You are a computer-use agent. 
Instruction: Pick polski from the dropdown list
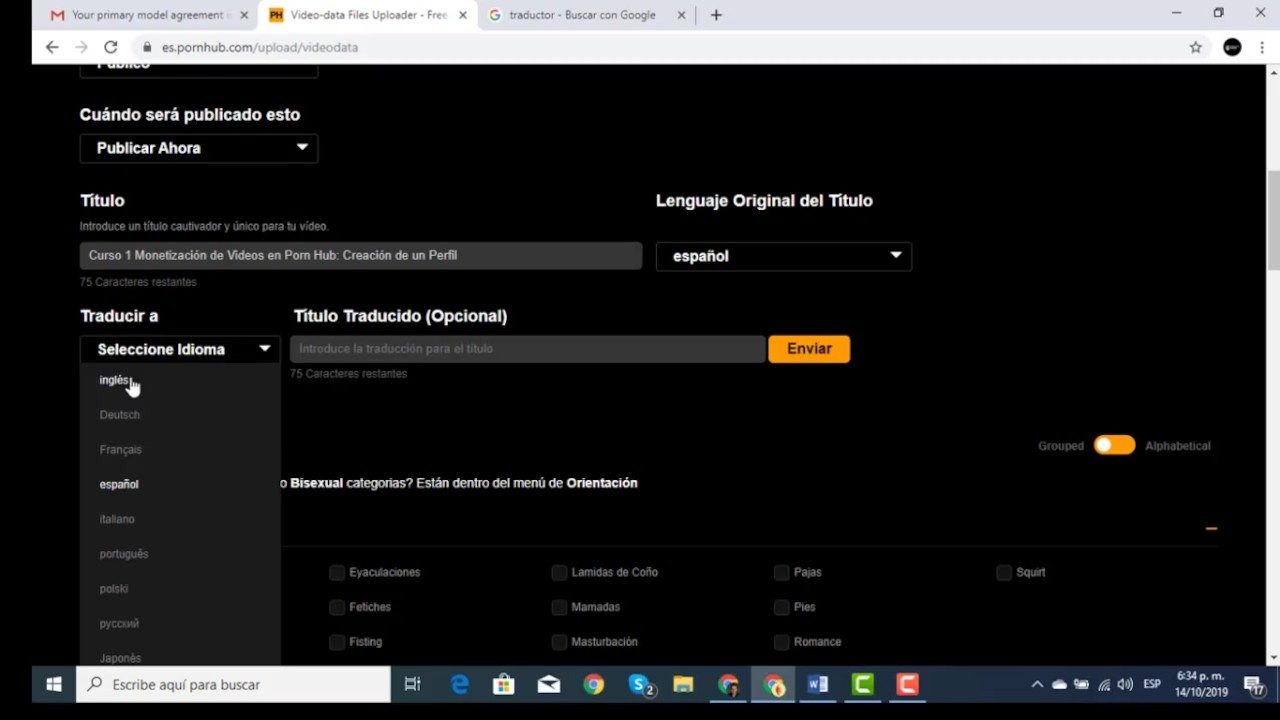[x=114, y=589]
